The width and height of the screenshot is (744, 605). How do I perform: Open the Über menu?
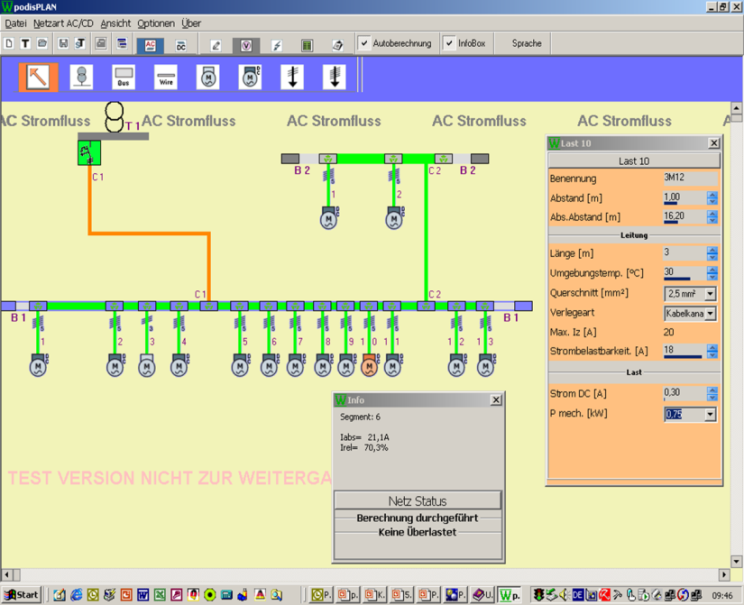(x=191, y=23)
